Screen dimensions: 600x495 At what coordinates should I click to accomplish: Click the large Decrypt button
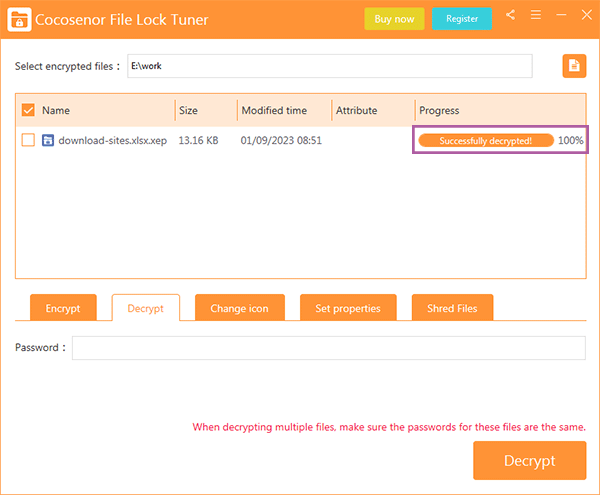coord(530,460)
